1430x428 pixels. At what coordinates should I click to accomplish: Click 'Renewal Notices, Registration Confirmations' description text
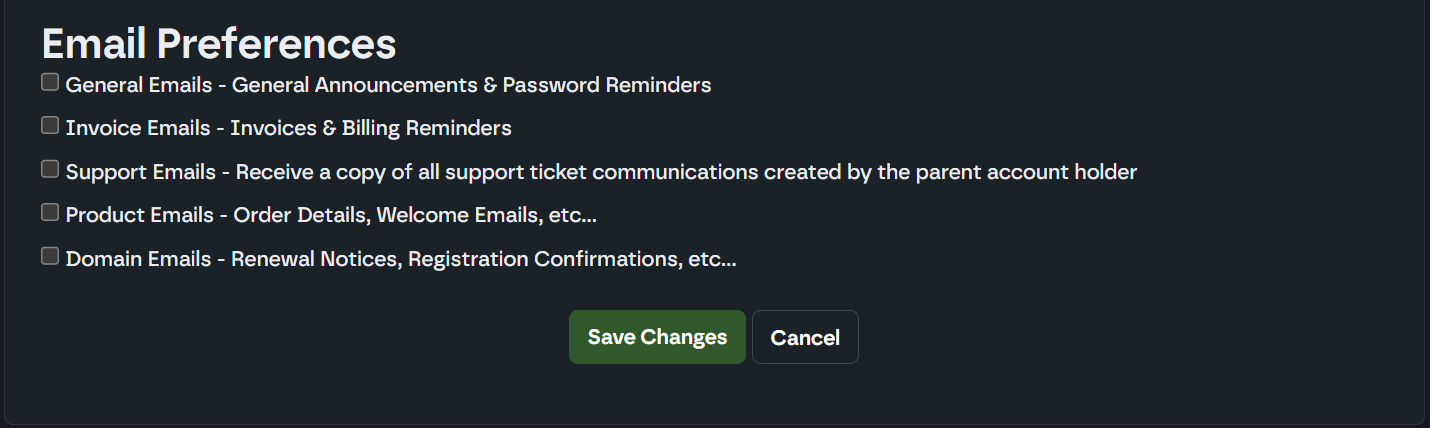click(x=456, y=259)
